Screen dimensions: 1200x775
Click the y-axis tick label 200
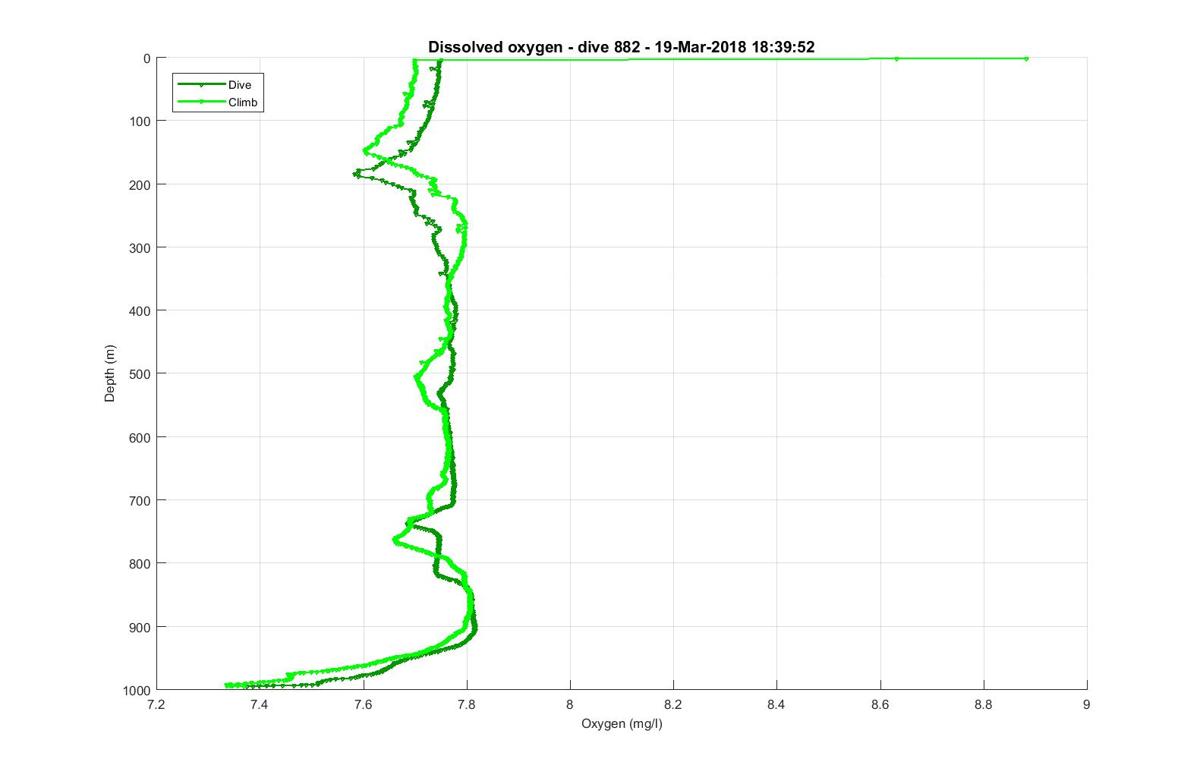(x=141, y=185)
